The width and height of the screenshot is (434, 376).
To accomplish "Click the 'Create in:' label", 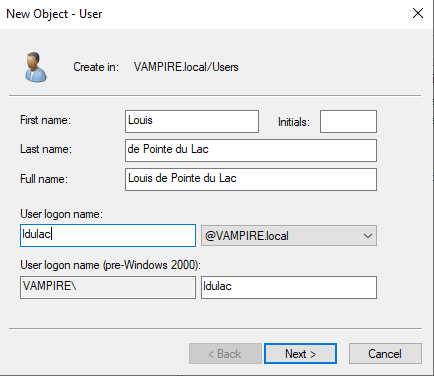I will [96, 67].
